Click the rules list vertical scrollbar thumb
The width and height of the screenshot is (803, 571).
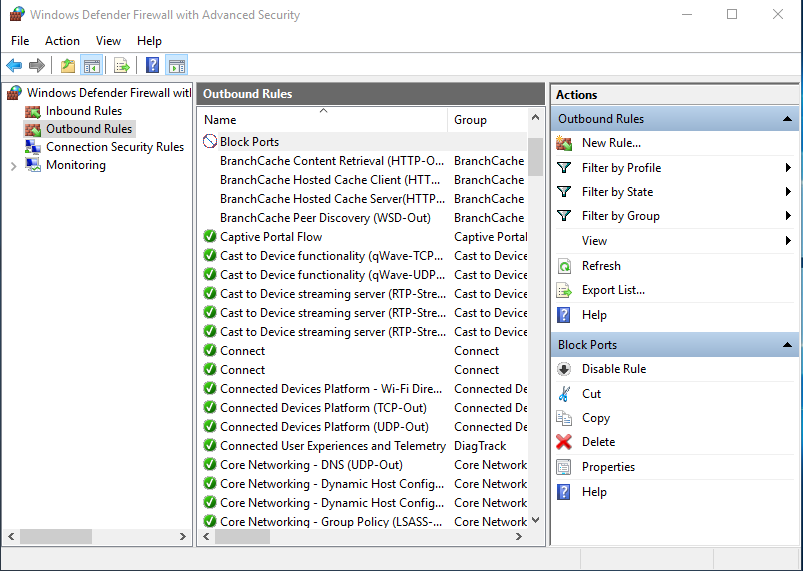(x=535, y=157)
